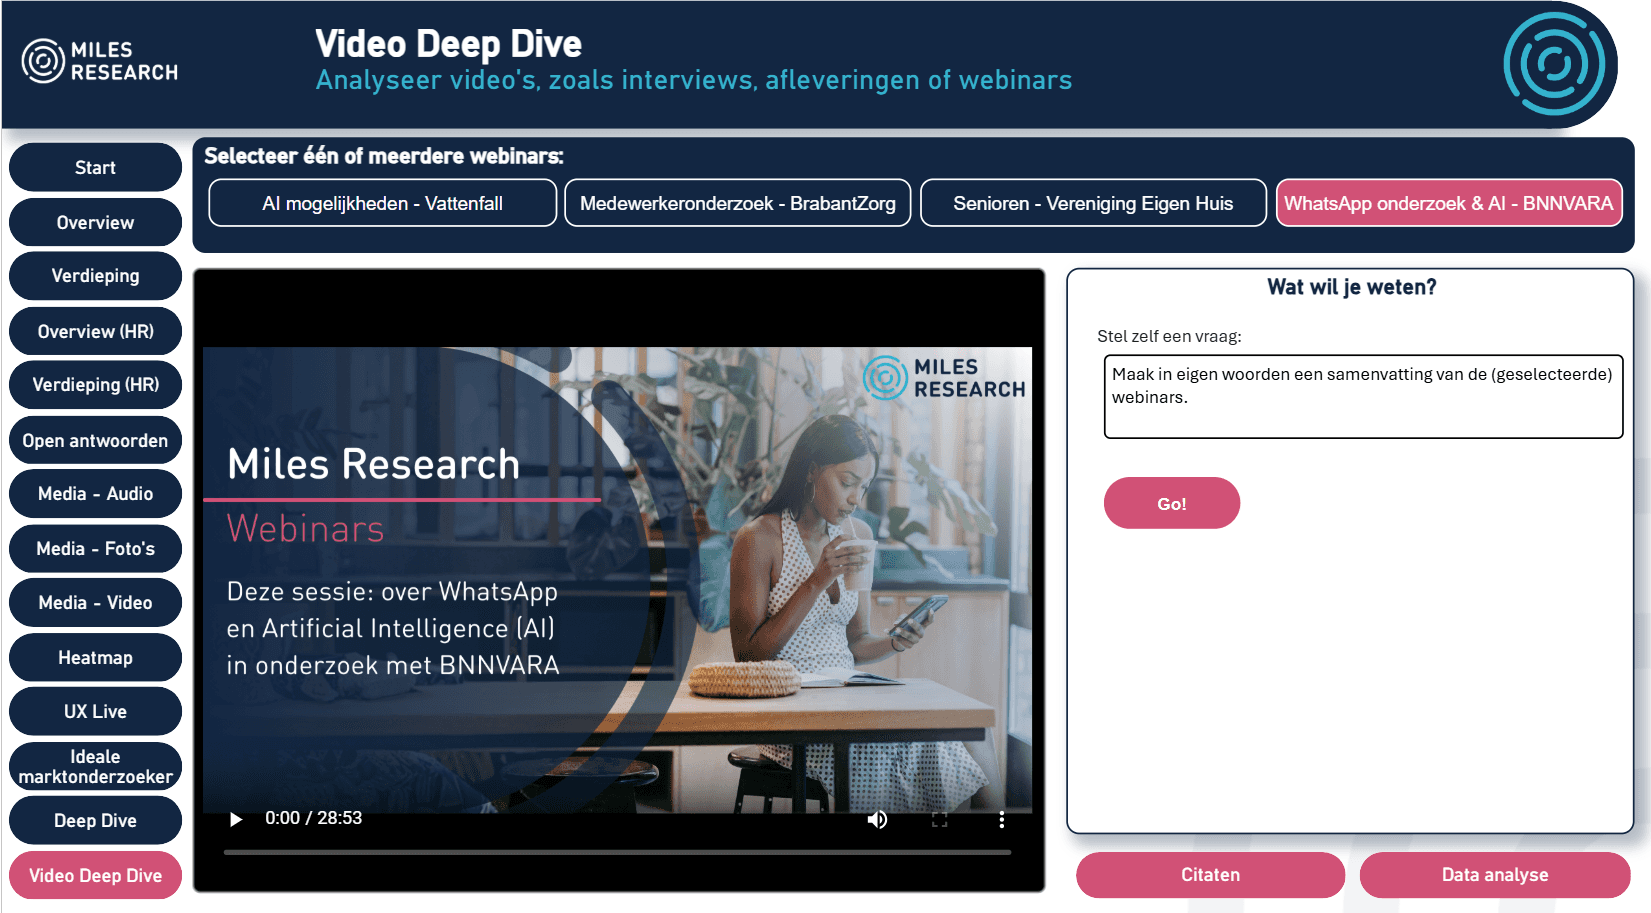Viewport: 1651px width, 913px height.
Task: Click the 'Video Deep Dive' page title
Action: point(448,43)
